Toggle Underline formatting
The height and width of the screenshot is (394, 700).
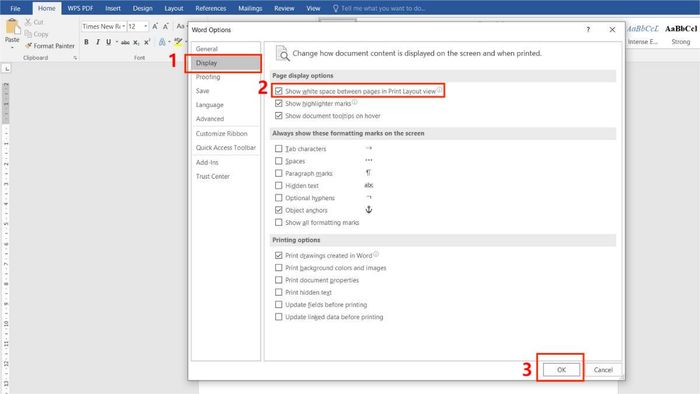(108, 42)
